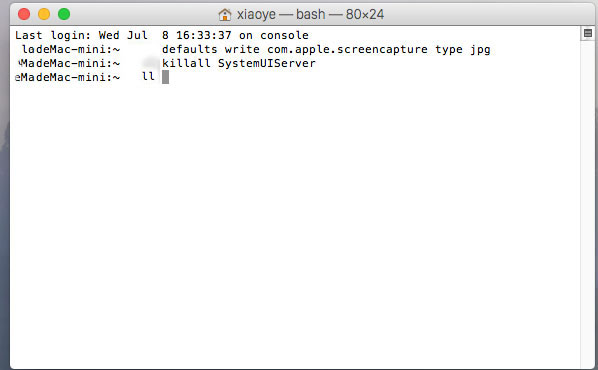The image size is (598, 370).
Task: Click the window title 'xiaoye — bash — 80×24'
Action: 310,14
